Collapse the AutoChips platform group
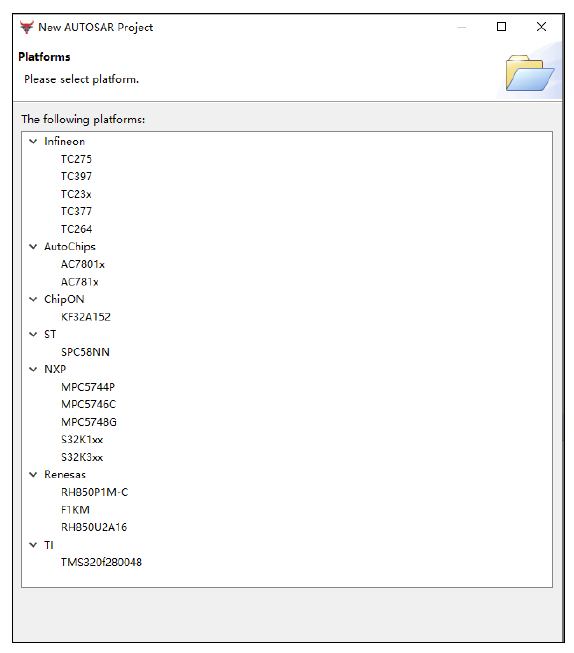This screenshot has height=653, width=574. [33, 247]
